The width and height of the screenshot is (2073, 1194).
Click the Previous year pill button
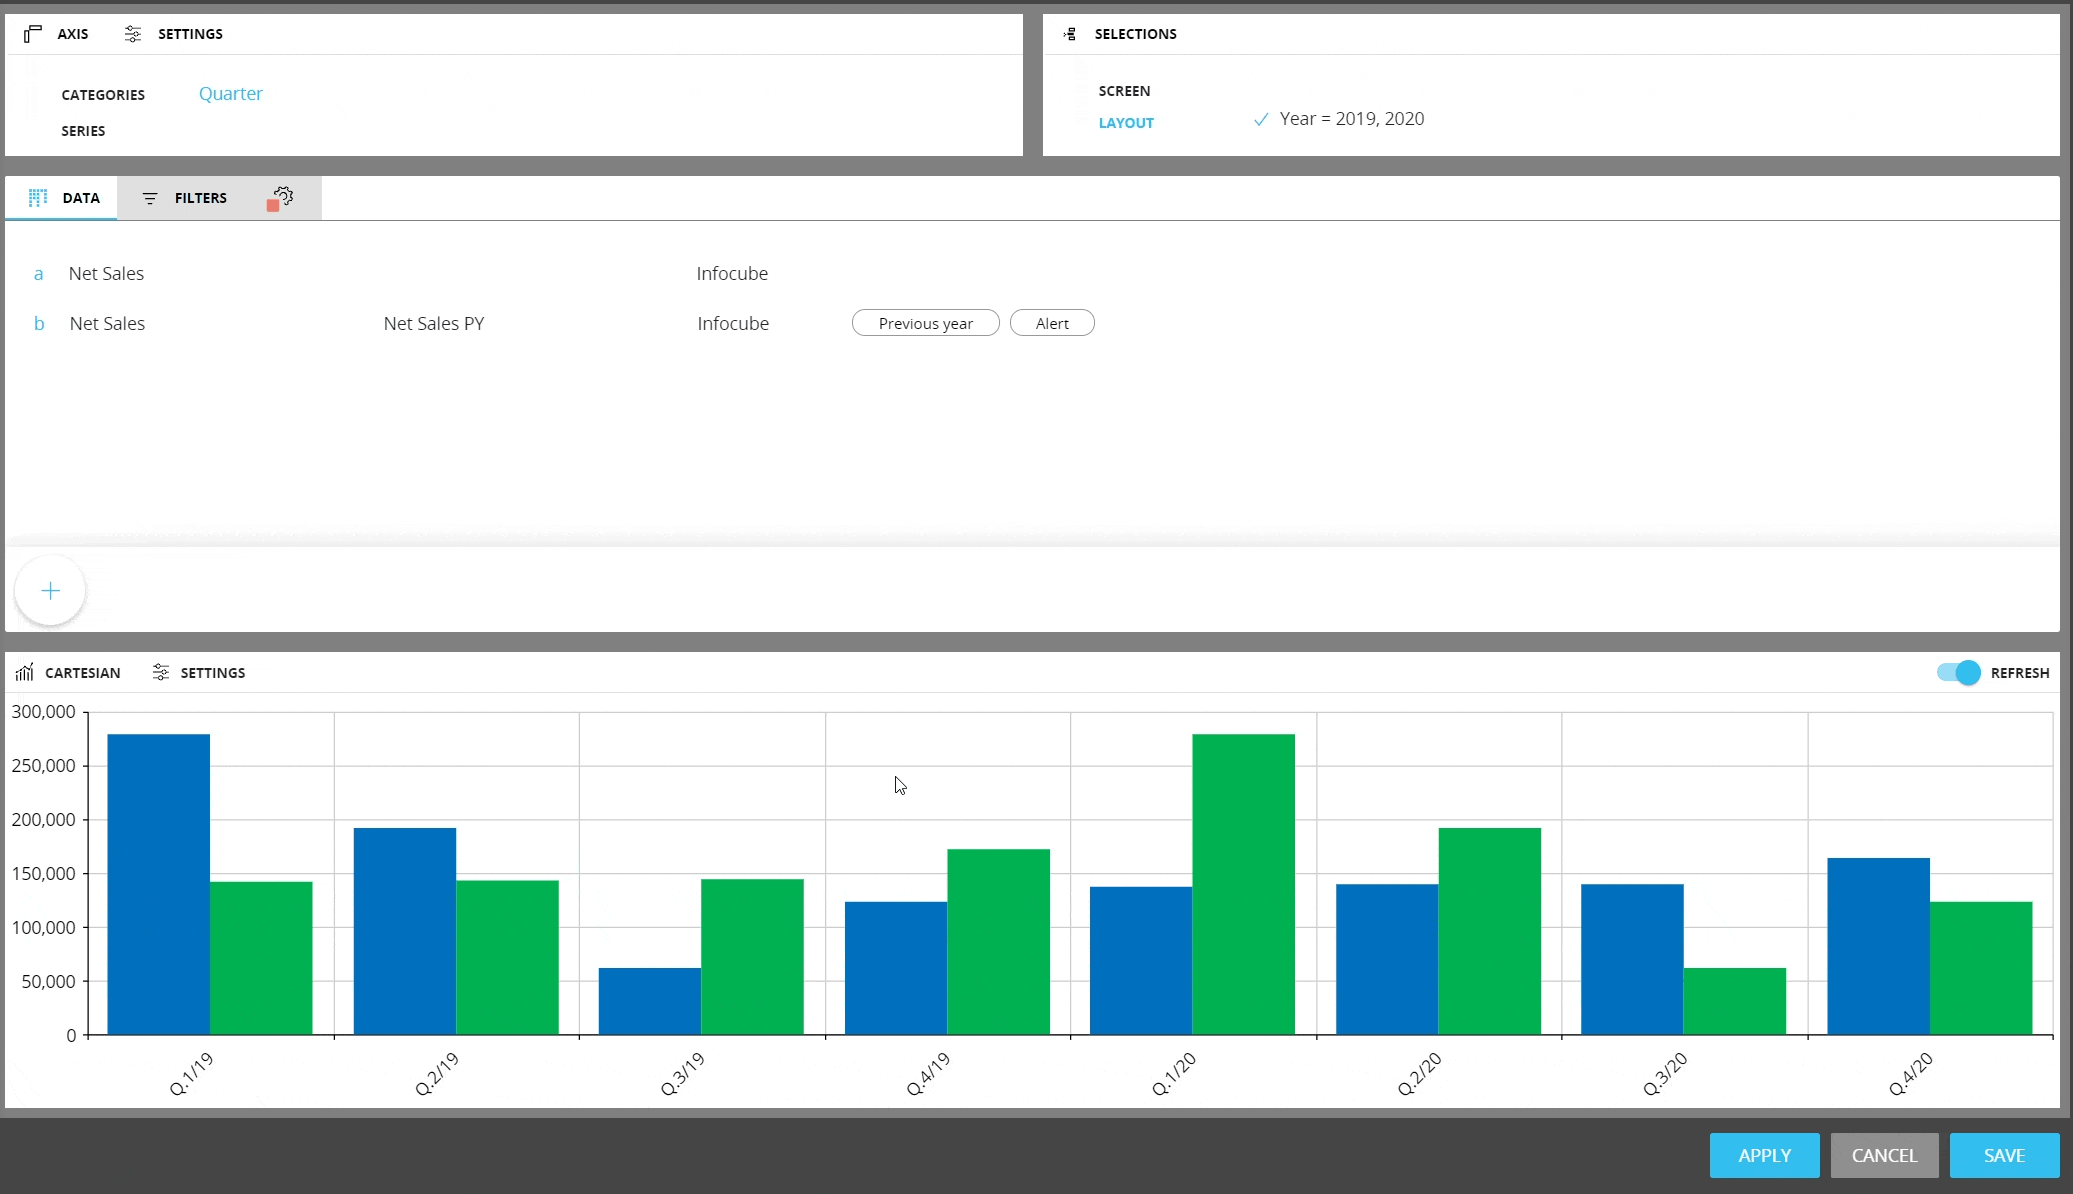pos(925,323)
